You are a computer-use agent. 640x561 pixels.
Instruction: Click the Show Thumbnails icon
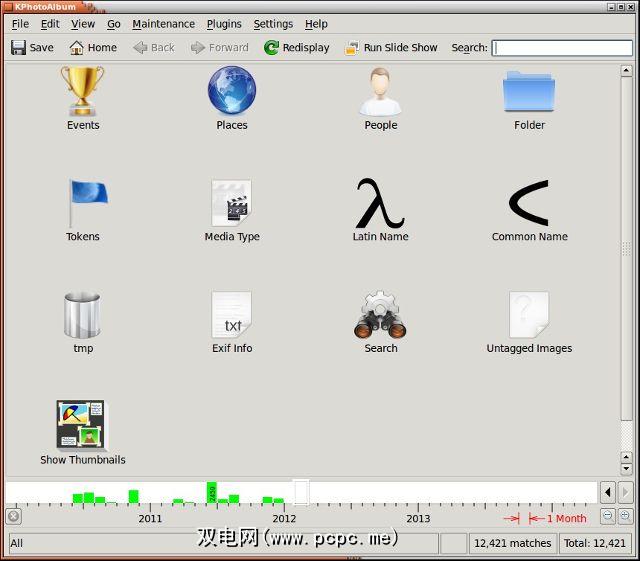[x=80, y=425]
